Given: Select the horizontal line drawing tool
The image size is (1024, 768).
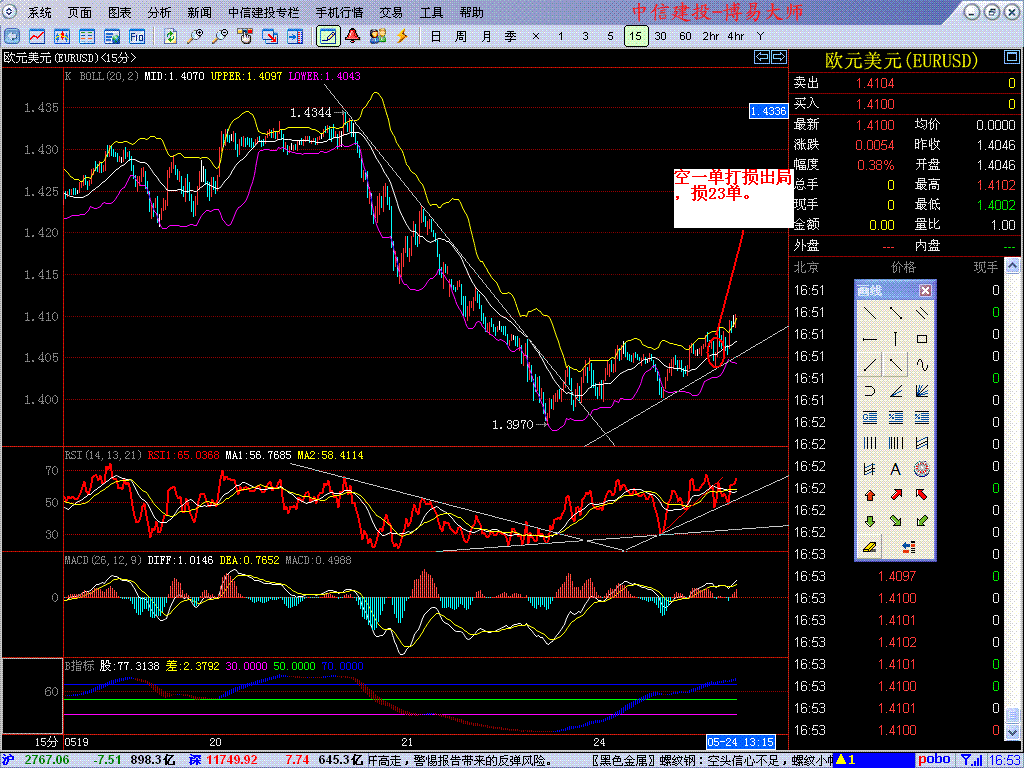Looking at the screenshot, I should tap(870, 339).
